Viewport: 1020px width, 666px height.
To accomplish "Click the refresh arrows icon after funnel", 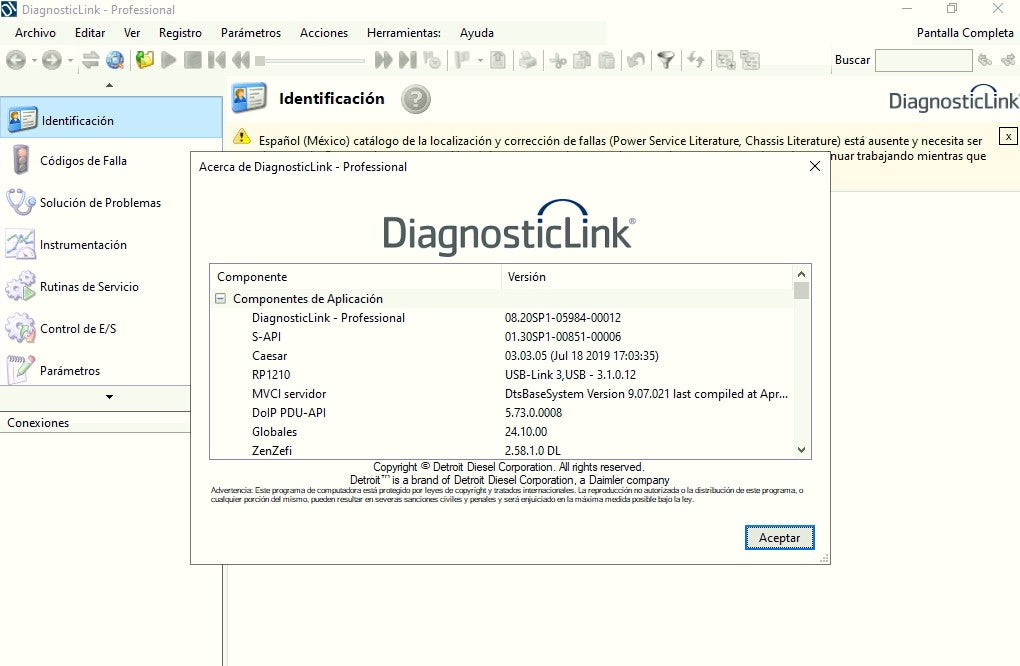I will pyautogui.click(x=695, y=60).
